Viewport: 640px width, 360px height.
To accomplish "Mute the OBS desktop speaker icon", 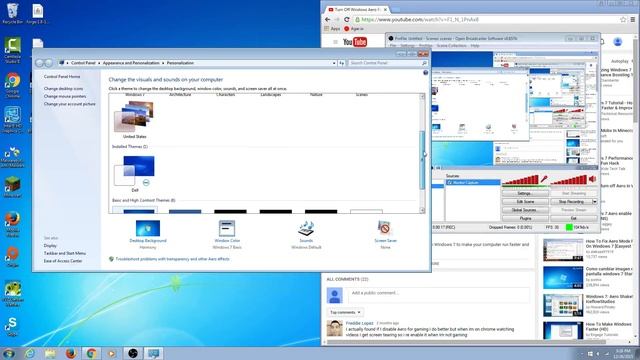I will [x=593, y=179].
